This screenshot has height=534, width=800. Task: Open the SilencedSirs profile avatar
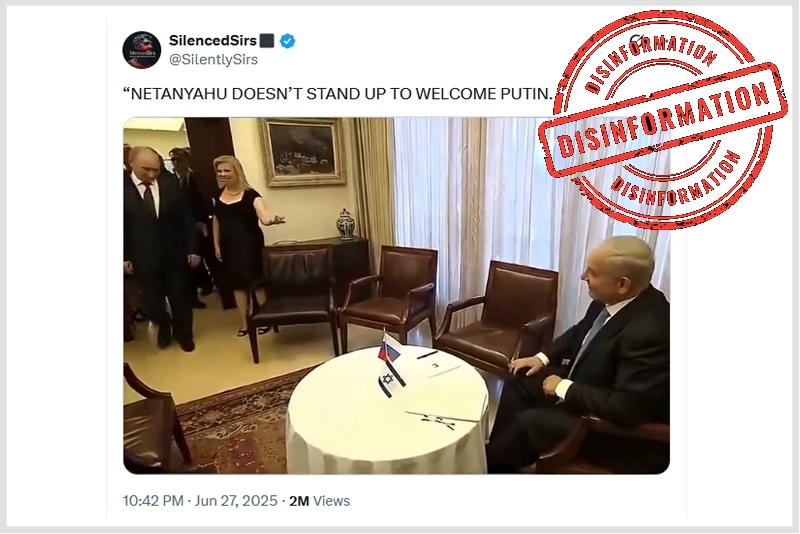pyautogui.click(x=142, y=50)
